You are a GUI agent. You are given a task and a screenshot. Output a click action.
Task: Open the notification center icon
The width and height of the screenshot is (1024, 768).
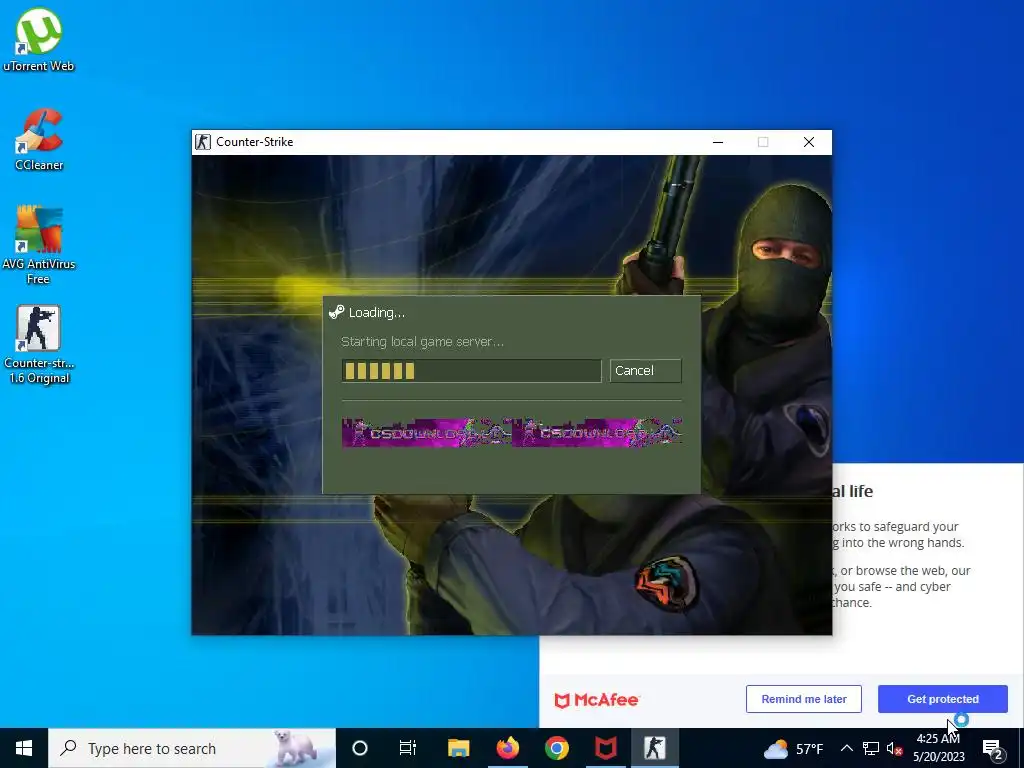[993, 748]
